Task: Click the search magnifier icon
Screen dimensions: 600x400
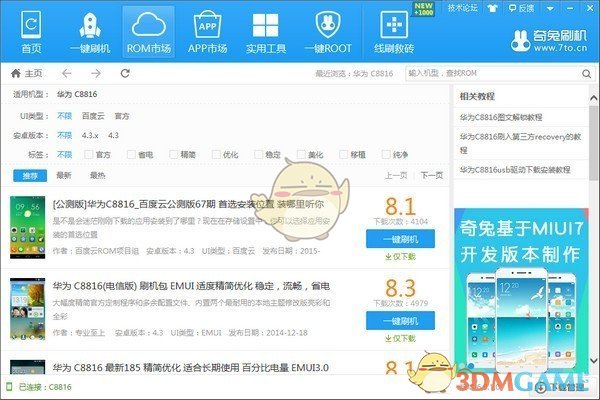Action: tap(586, 73)
